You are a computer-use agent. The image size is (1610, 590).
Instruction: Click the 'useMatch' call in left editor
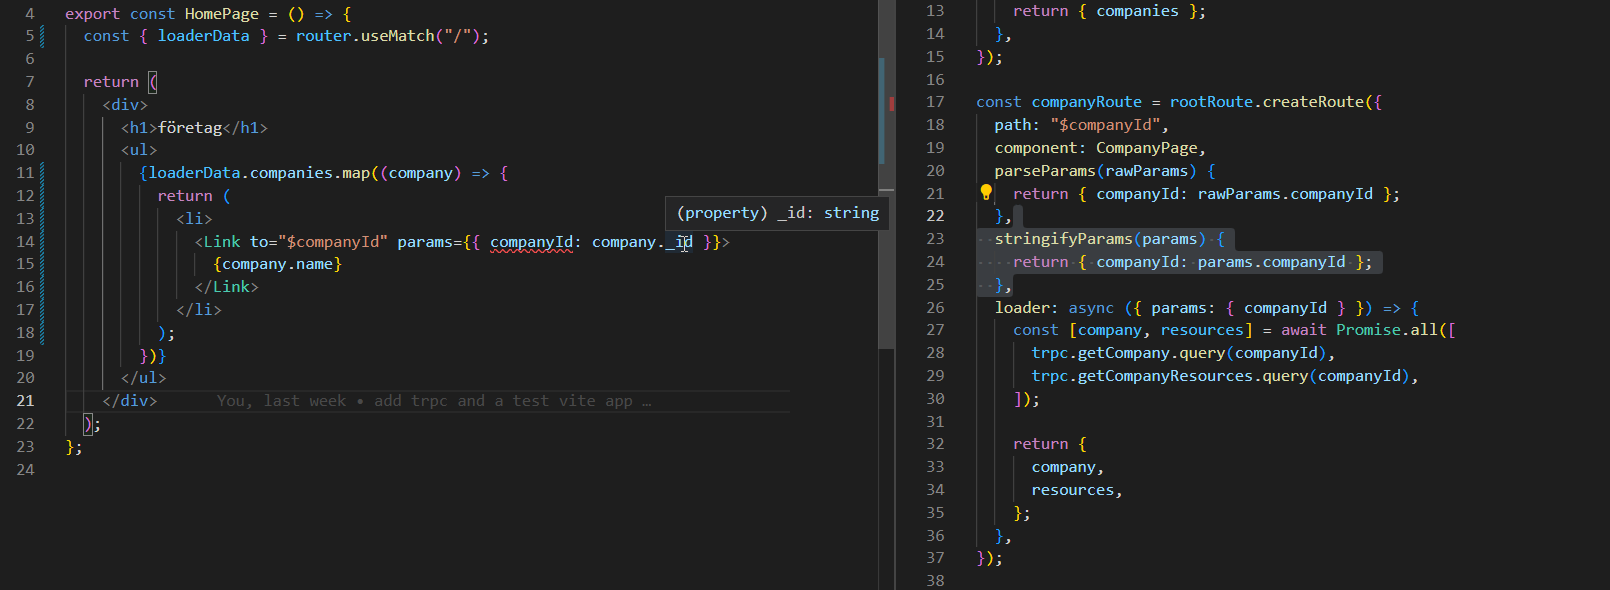point(397,36)
